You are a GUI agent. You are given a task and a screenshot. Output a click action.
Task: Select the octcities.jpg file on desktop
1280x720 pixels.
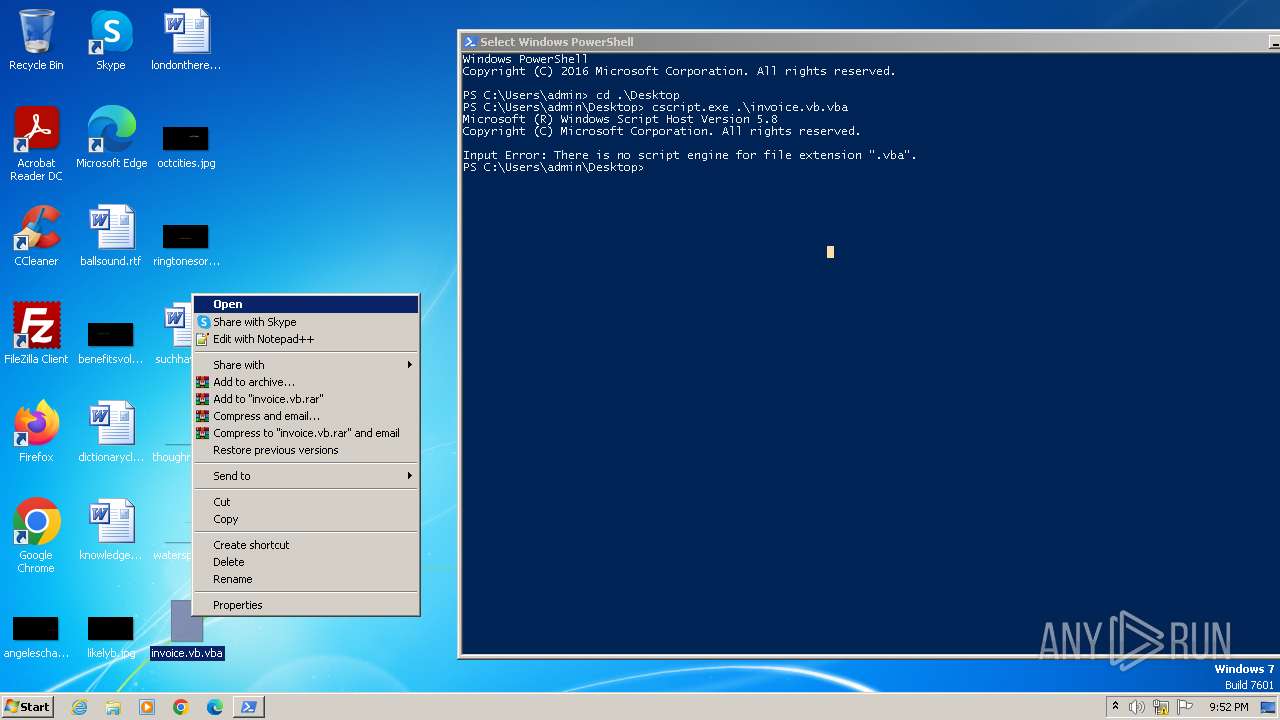[x=186, y=146]
